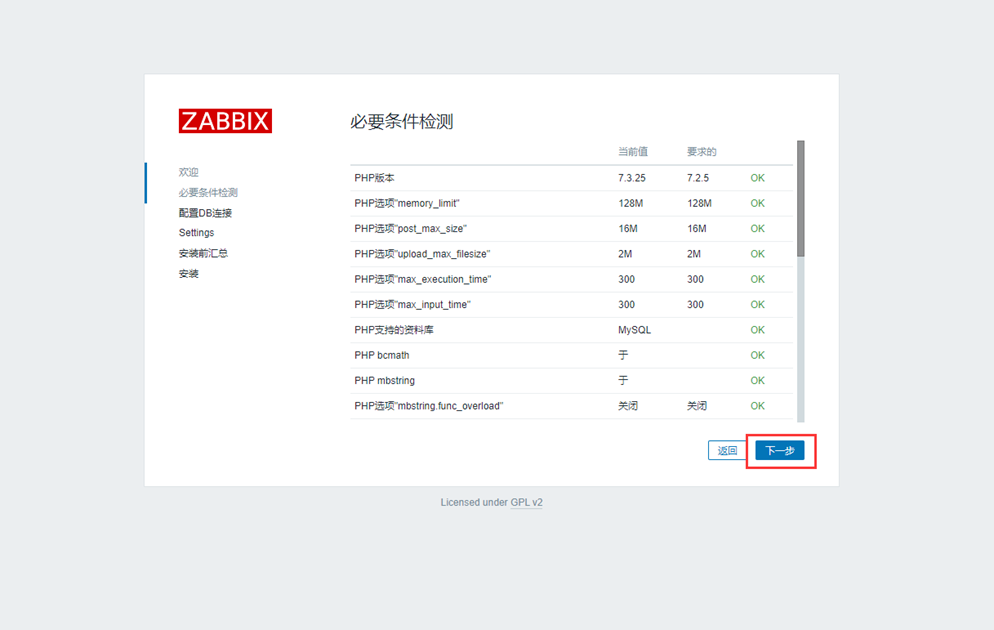Click the 返回 button
Image resolution: width=994 pixels, height=630 pixels.
727,451
